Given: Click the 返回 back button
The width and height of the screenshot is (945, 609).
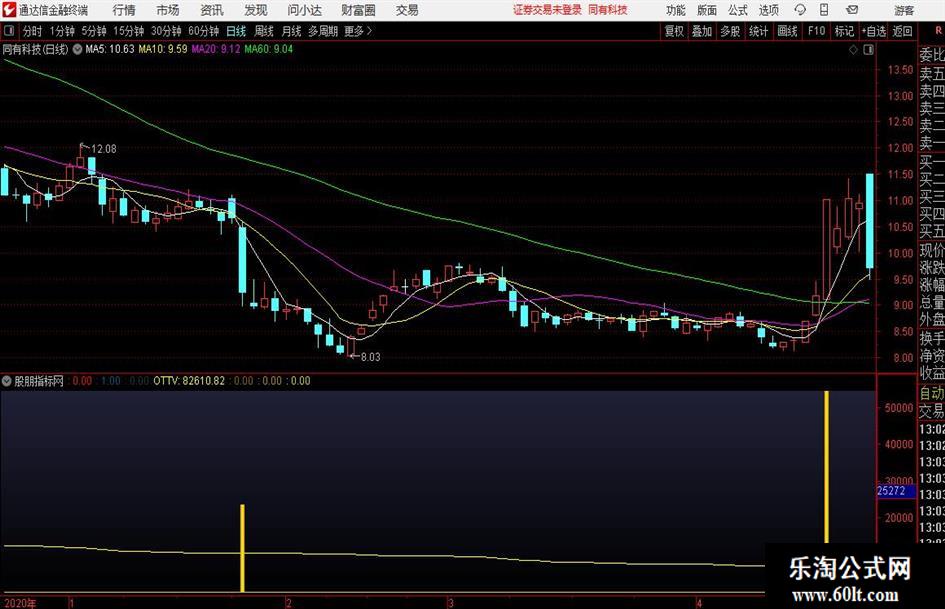Looking at the screenshot, I should (x=902, y=31).
